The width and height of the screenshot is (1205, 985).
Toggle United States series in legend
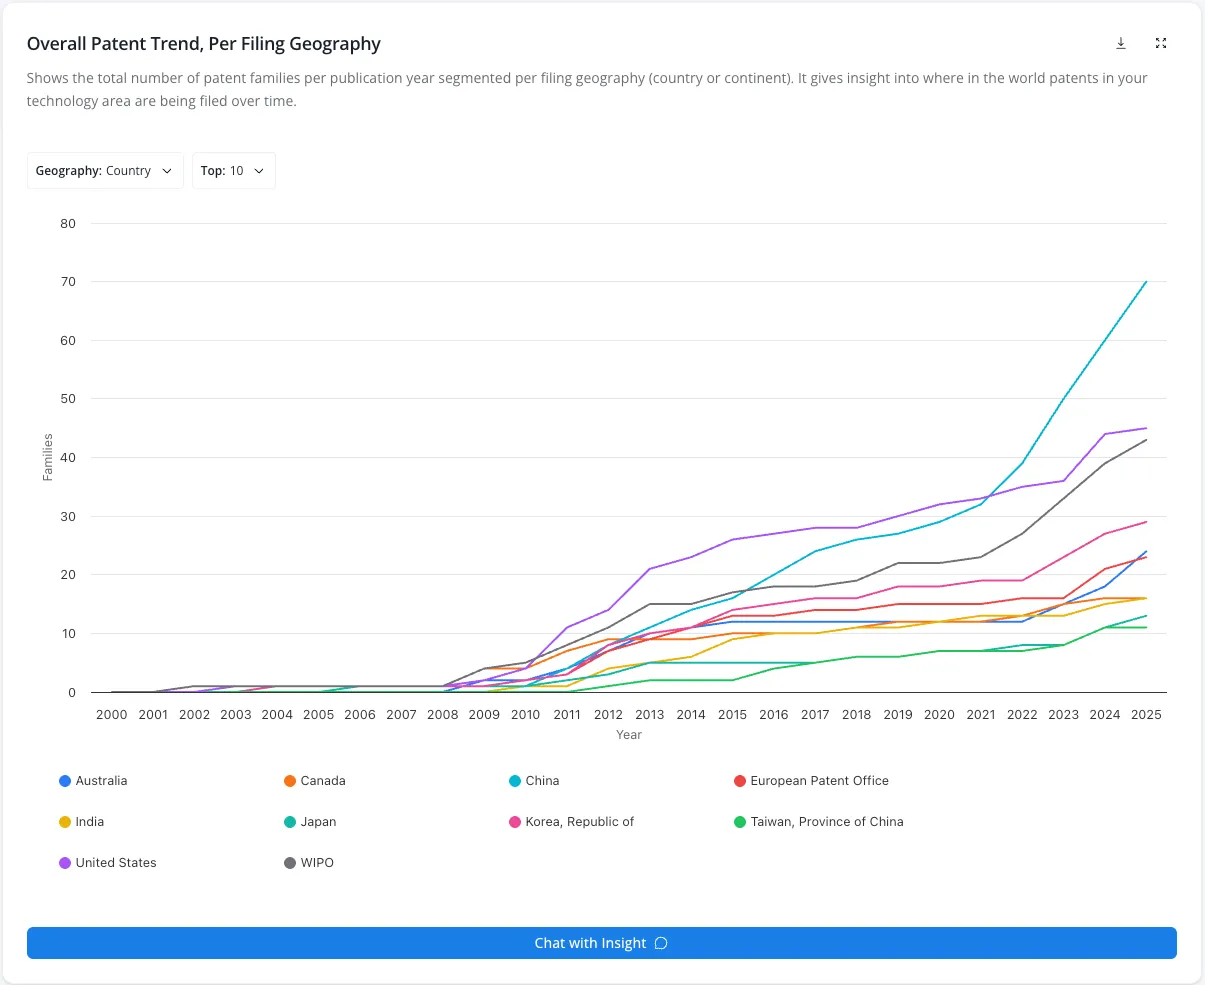point(108,863)
